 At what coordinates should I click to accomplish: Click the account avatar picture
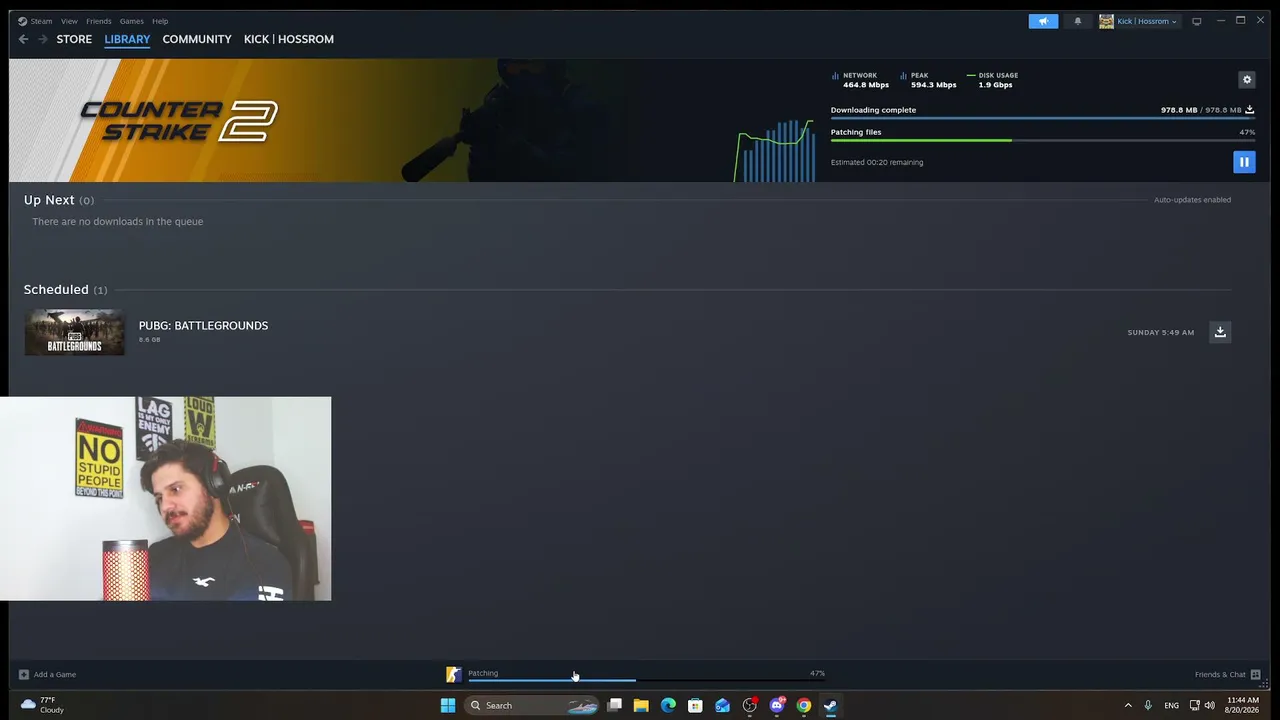(x=1106, y=21)
